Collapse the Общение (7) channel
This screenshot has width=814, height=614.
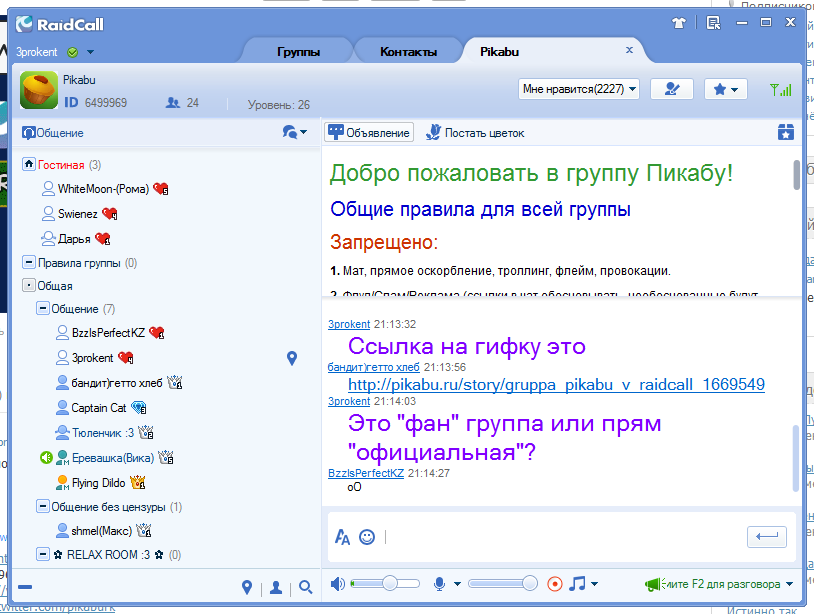coord(43,308)
